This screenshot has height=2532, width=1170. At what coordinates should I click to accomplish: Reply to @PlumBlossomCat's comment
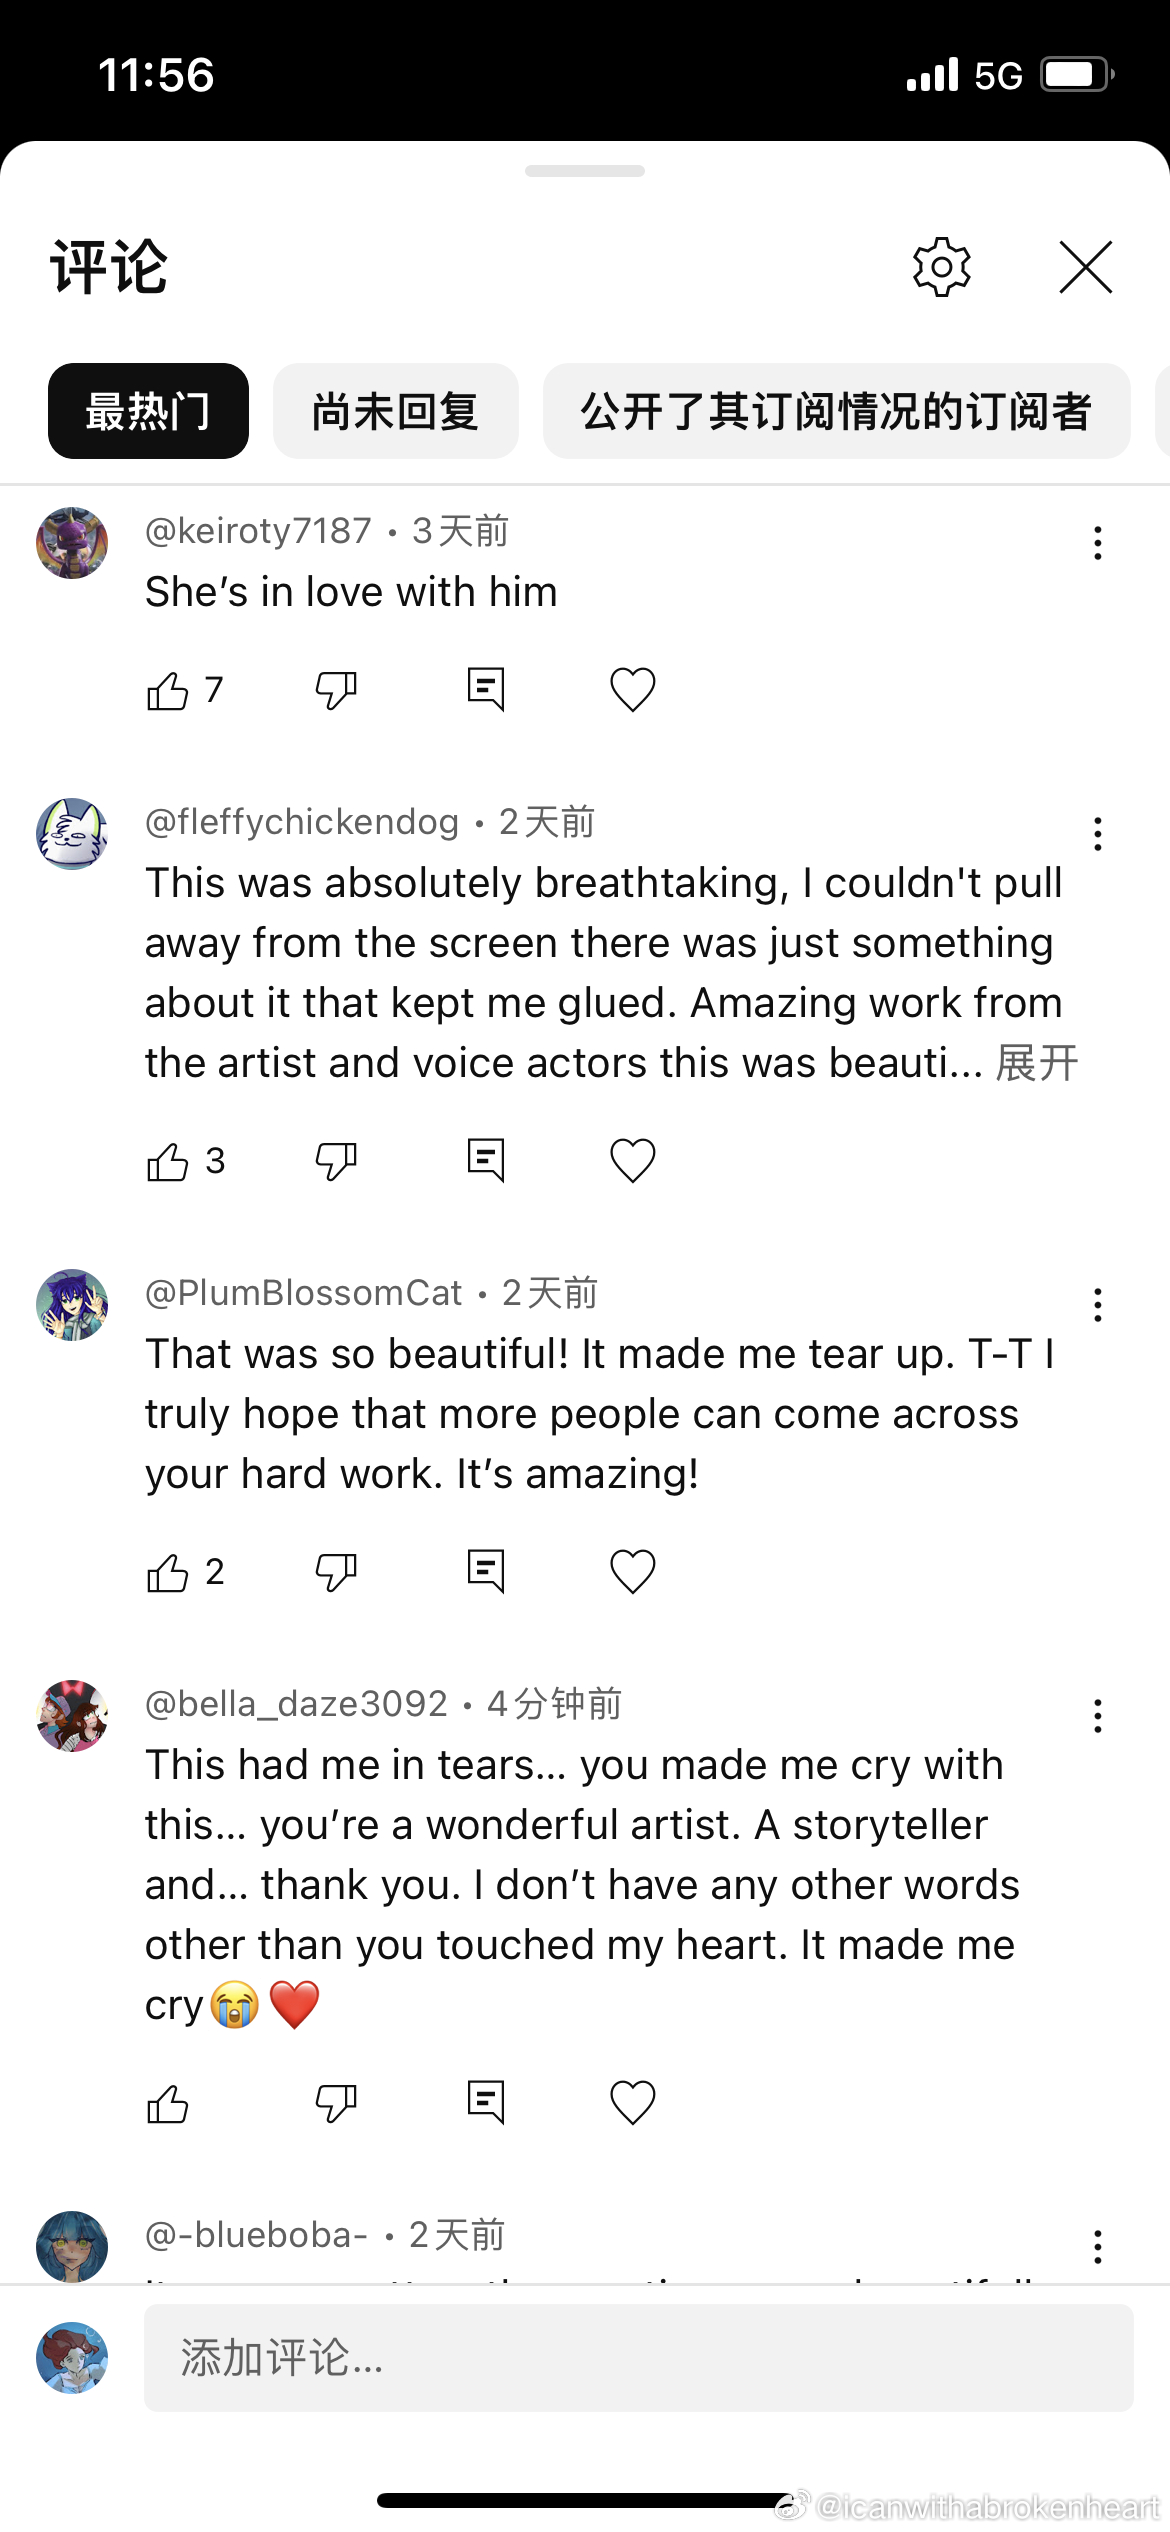tap(486, 1571)
